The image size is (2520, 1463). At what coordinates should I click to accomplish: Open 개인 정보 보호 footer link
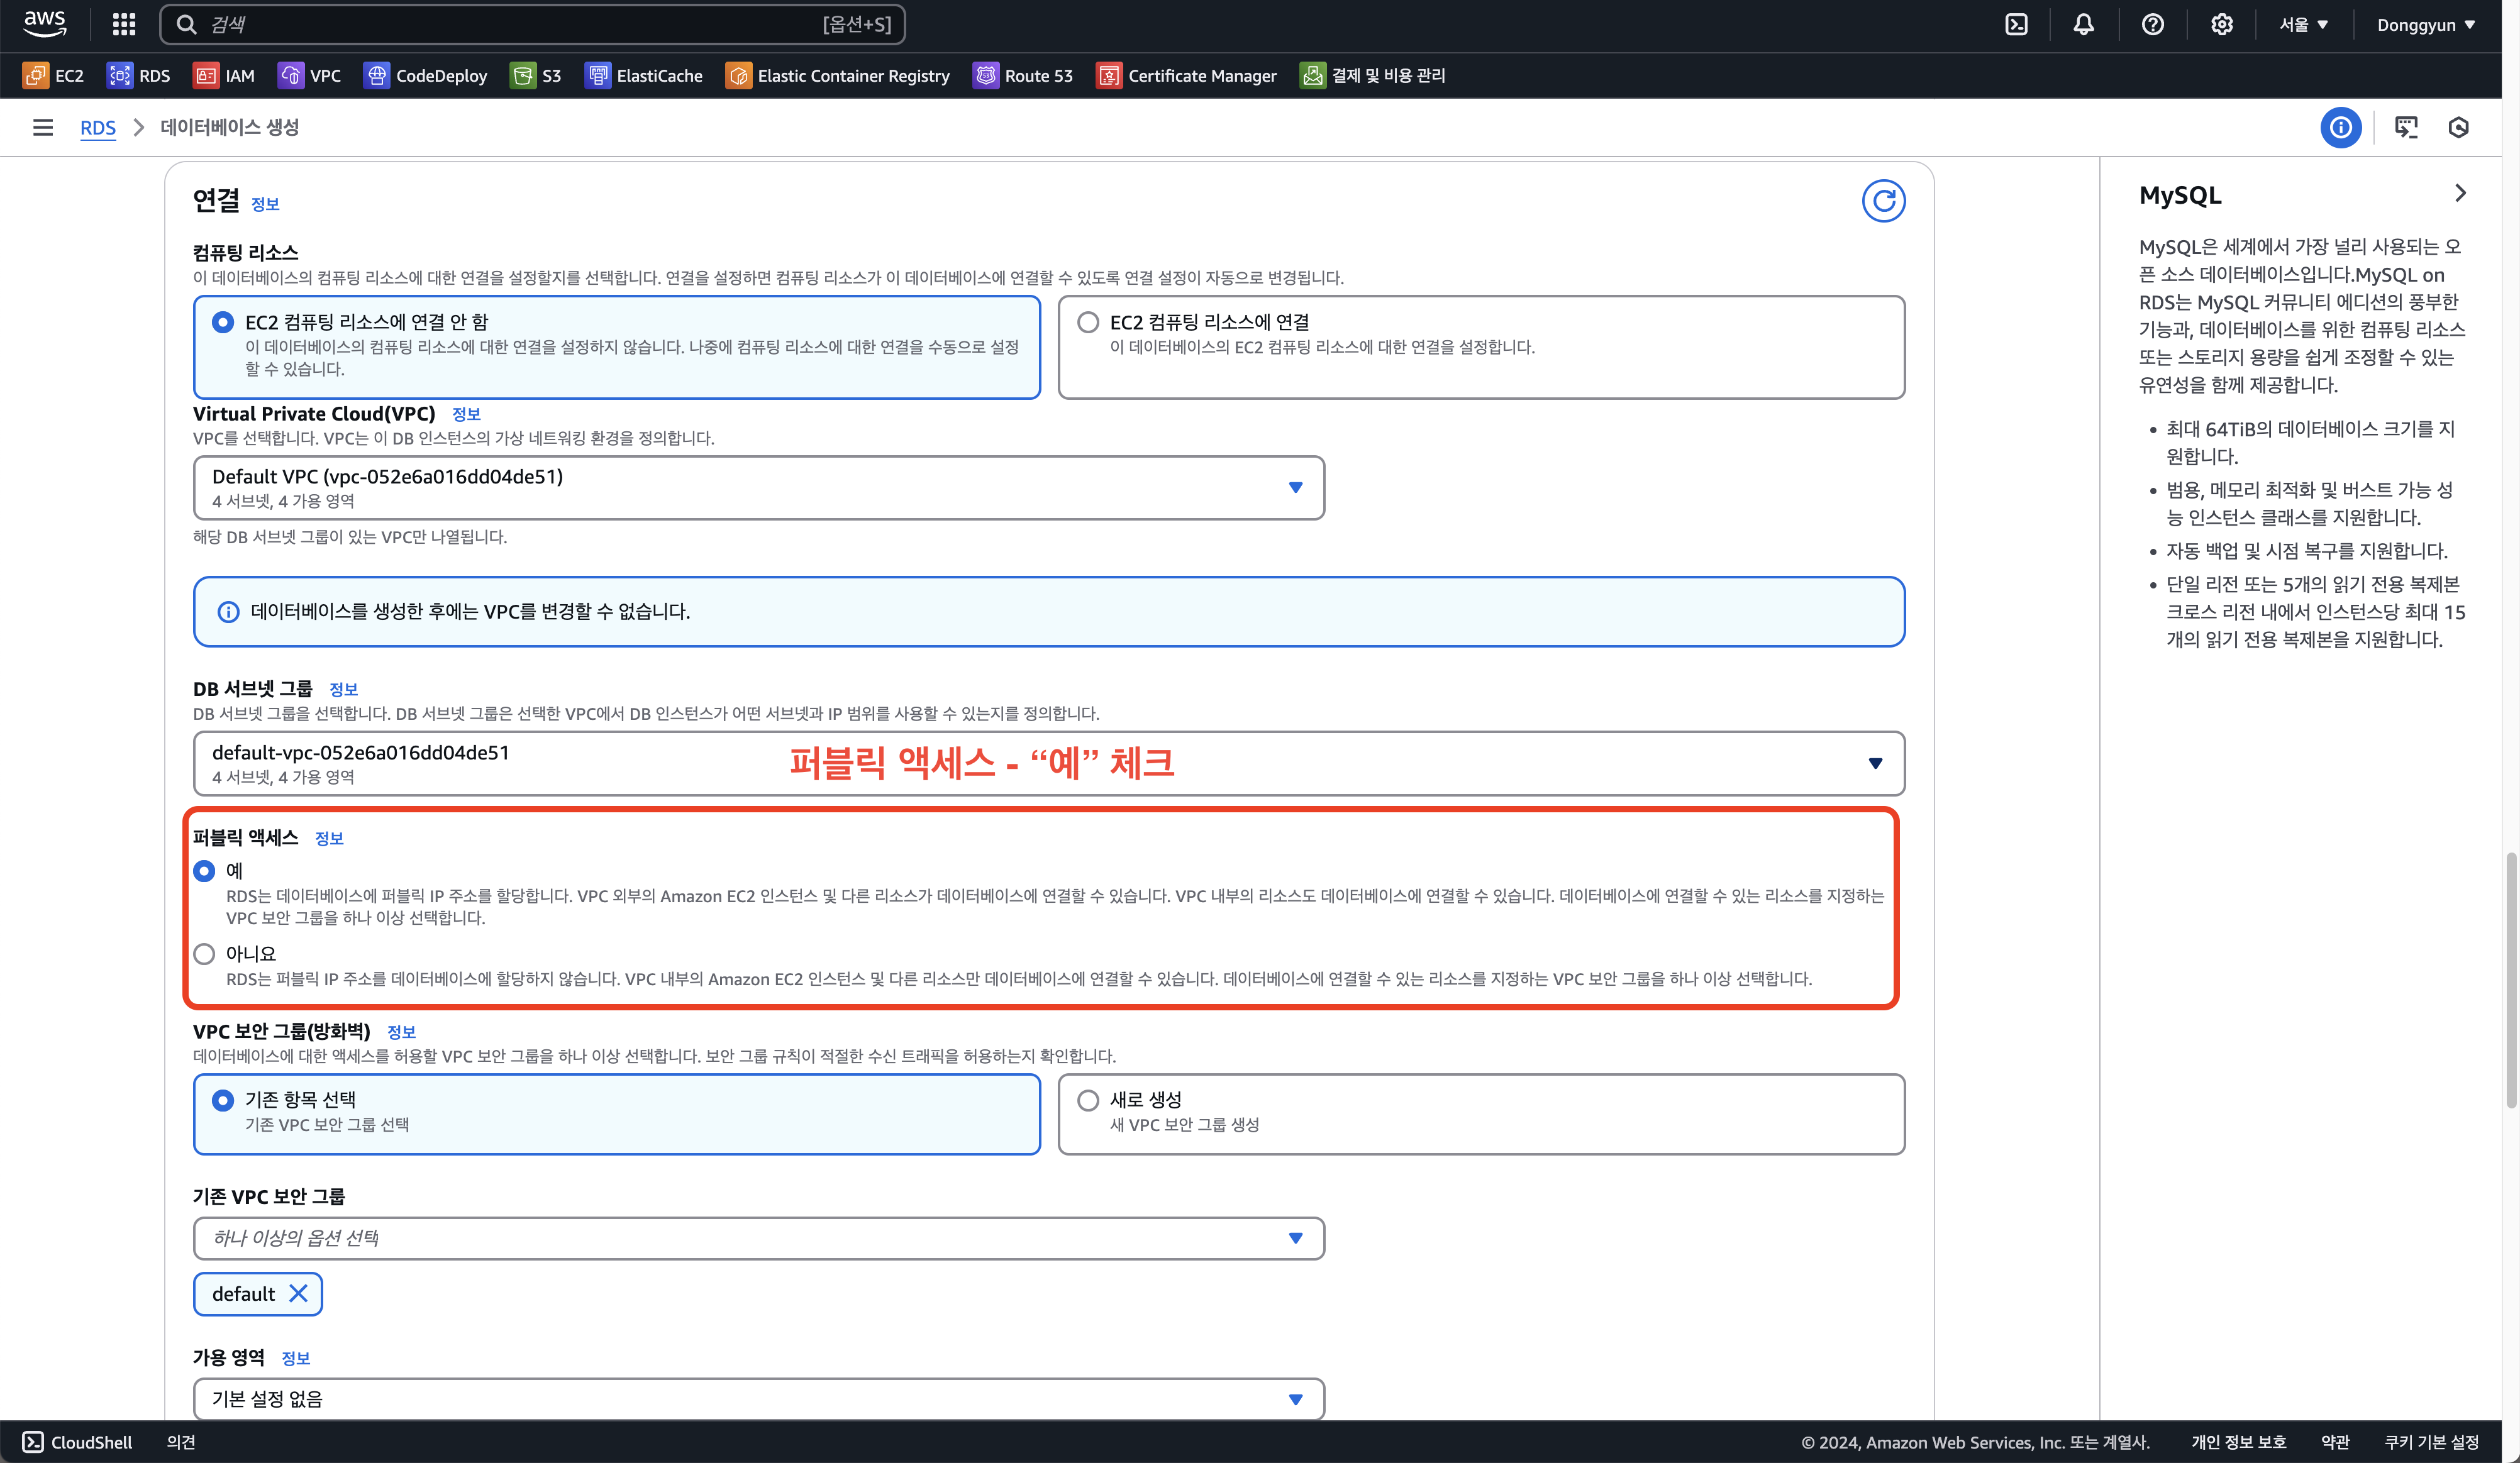click(x=2238, y=1441)
